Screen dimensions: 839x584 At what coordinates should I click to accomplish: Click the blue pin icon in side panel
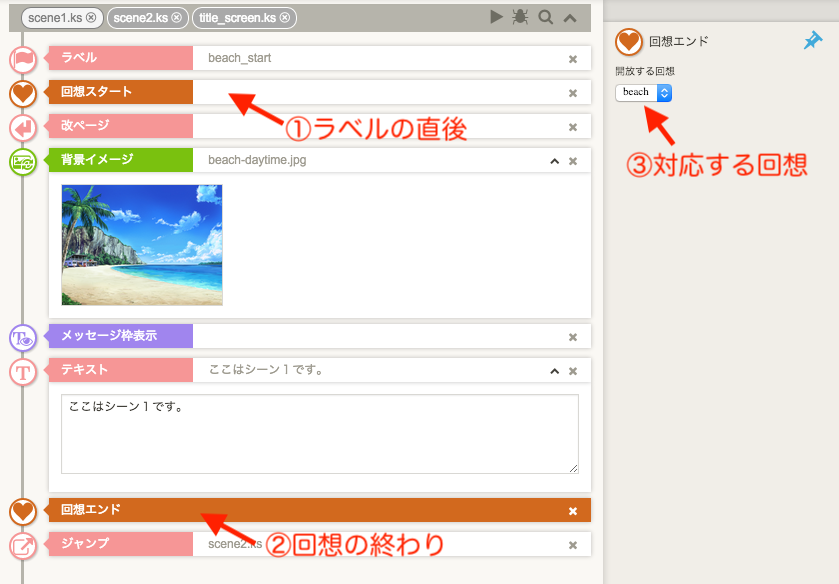[812, 40]
